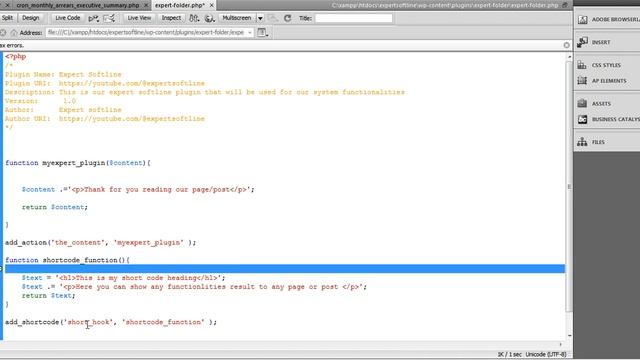Click the 'Here you can show' $text line
Image resolution: width=640 pixels, height=360 pixels.
click(x=194, y=287)
